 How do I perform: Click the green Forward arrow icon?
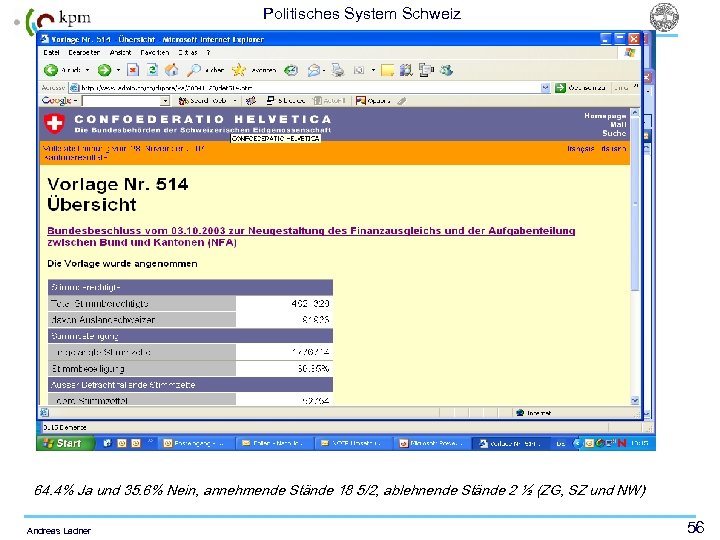(x=104, y=70)
